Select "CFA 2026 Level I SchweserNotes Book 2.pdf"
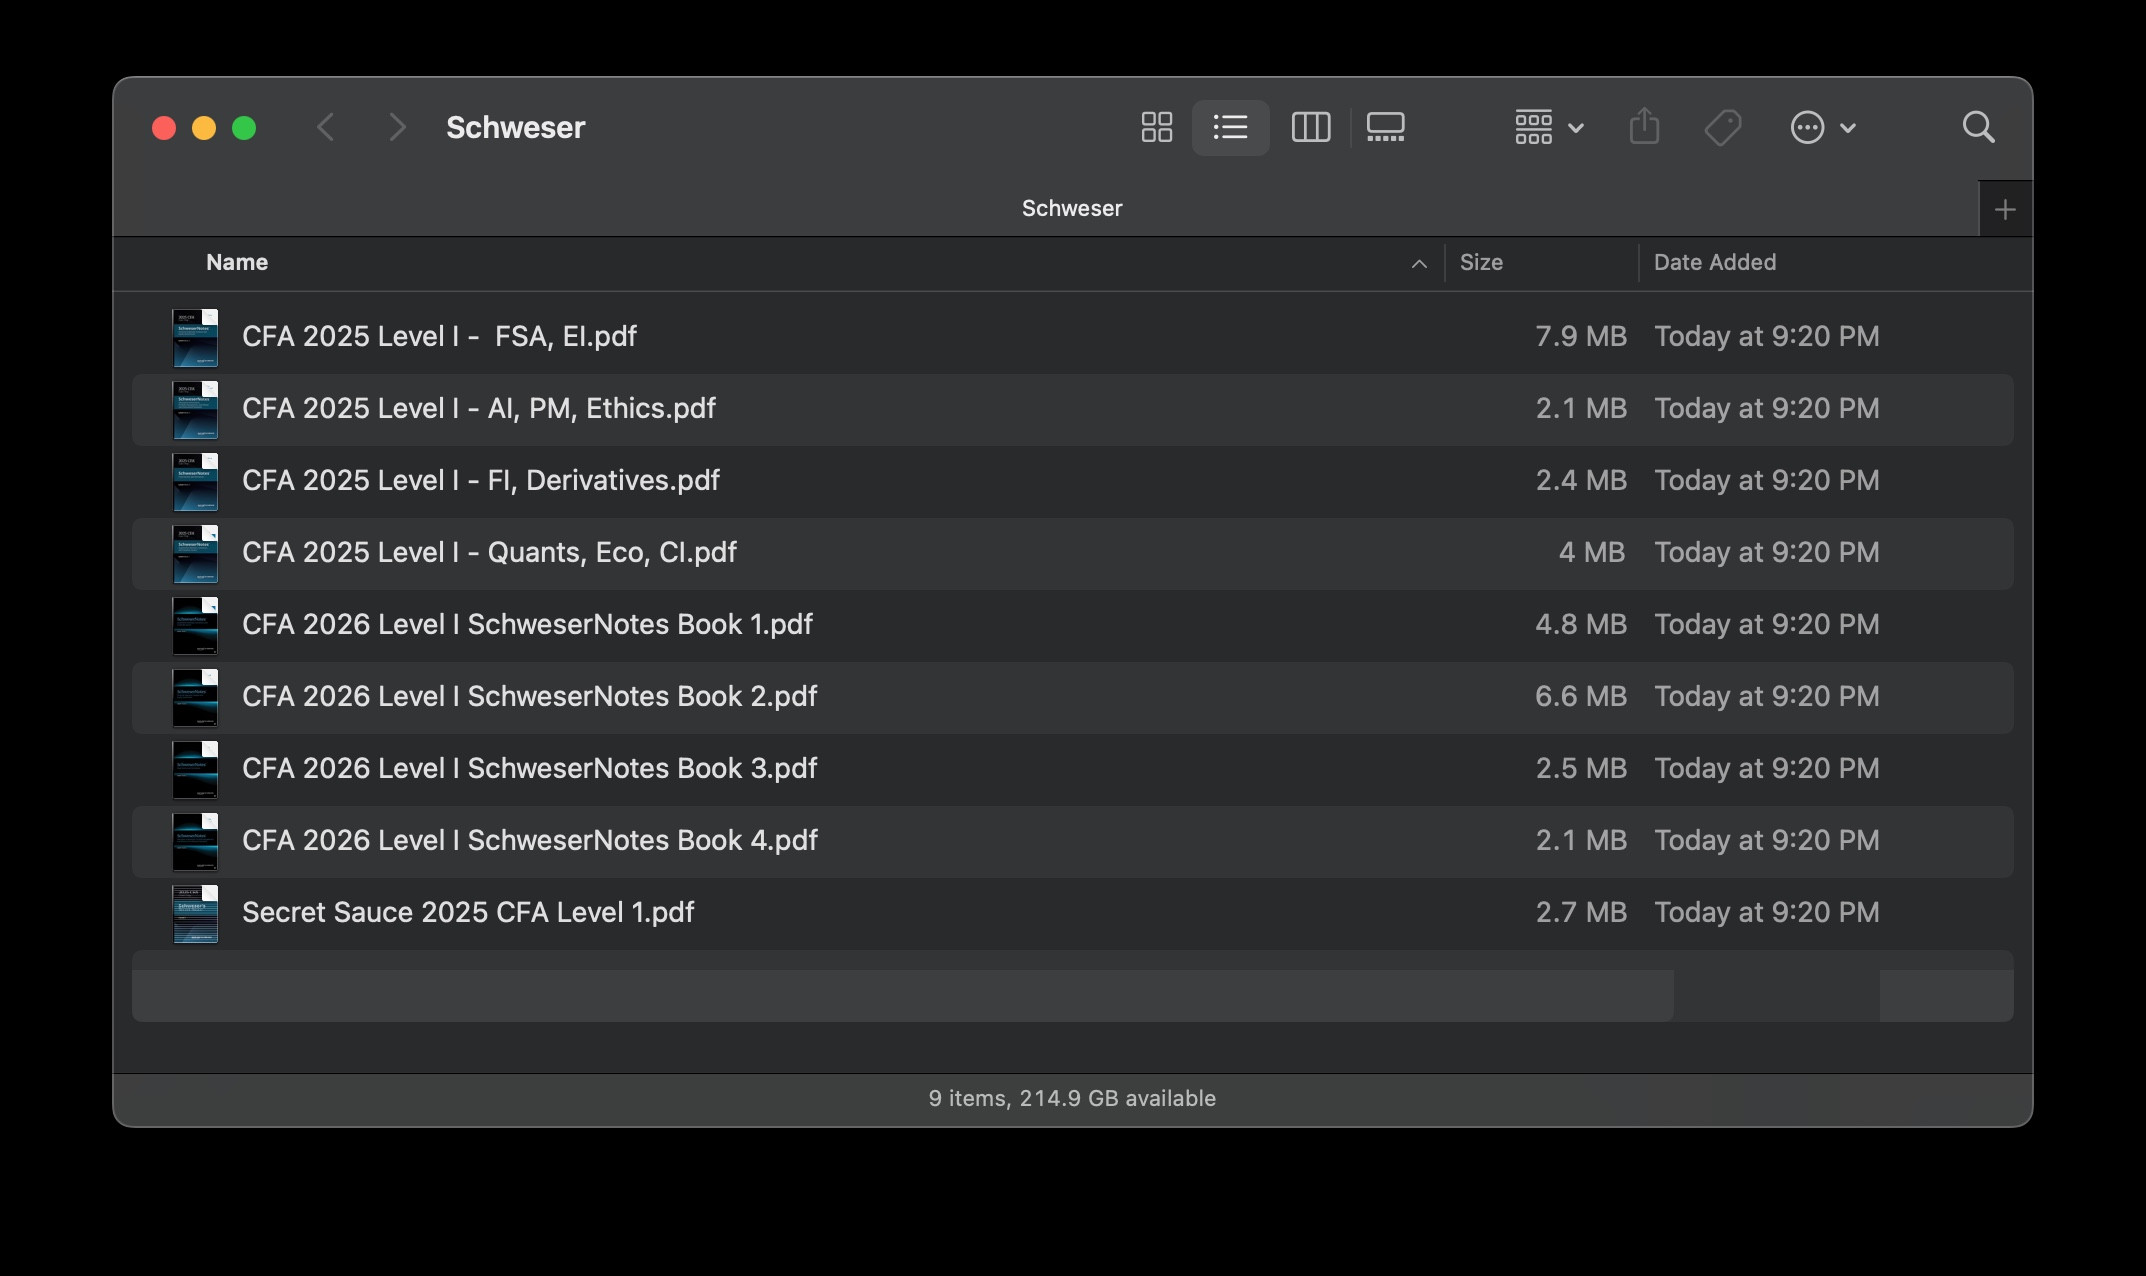This screenshot has height=1276, width=2146. (530, 696)
